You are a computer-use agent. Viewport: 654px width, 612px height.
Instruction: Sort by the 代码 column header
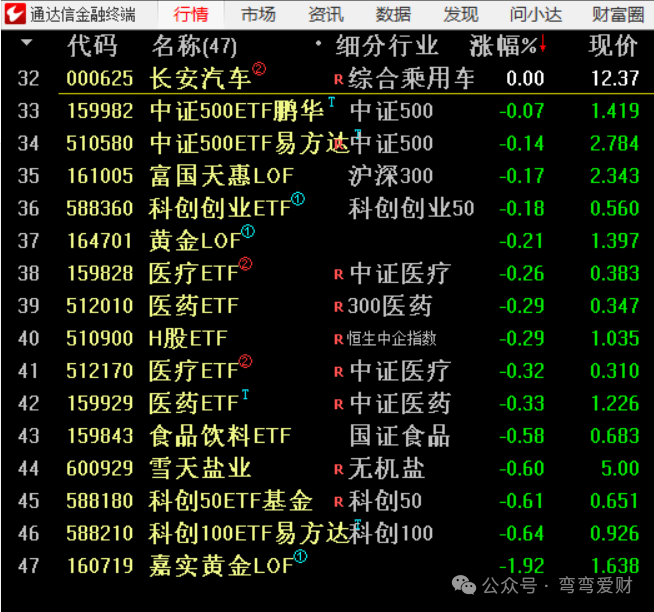pos(92,45)
